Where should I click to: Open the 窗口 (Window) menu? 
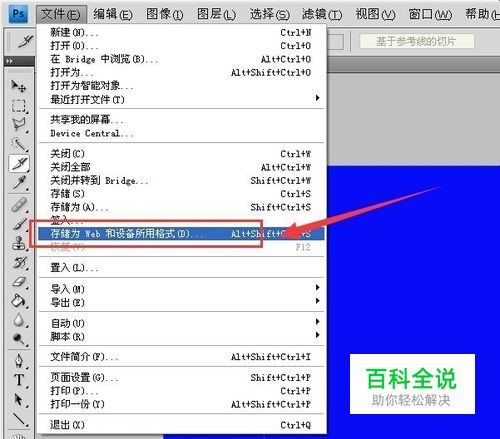coord(430,14)
